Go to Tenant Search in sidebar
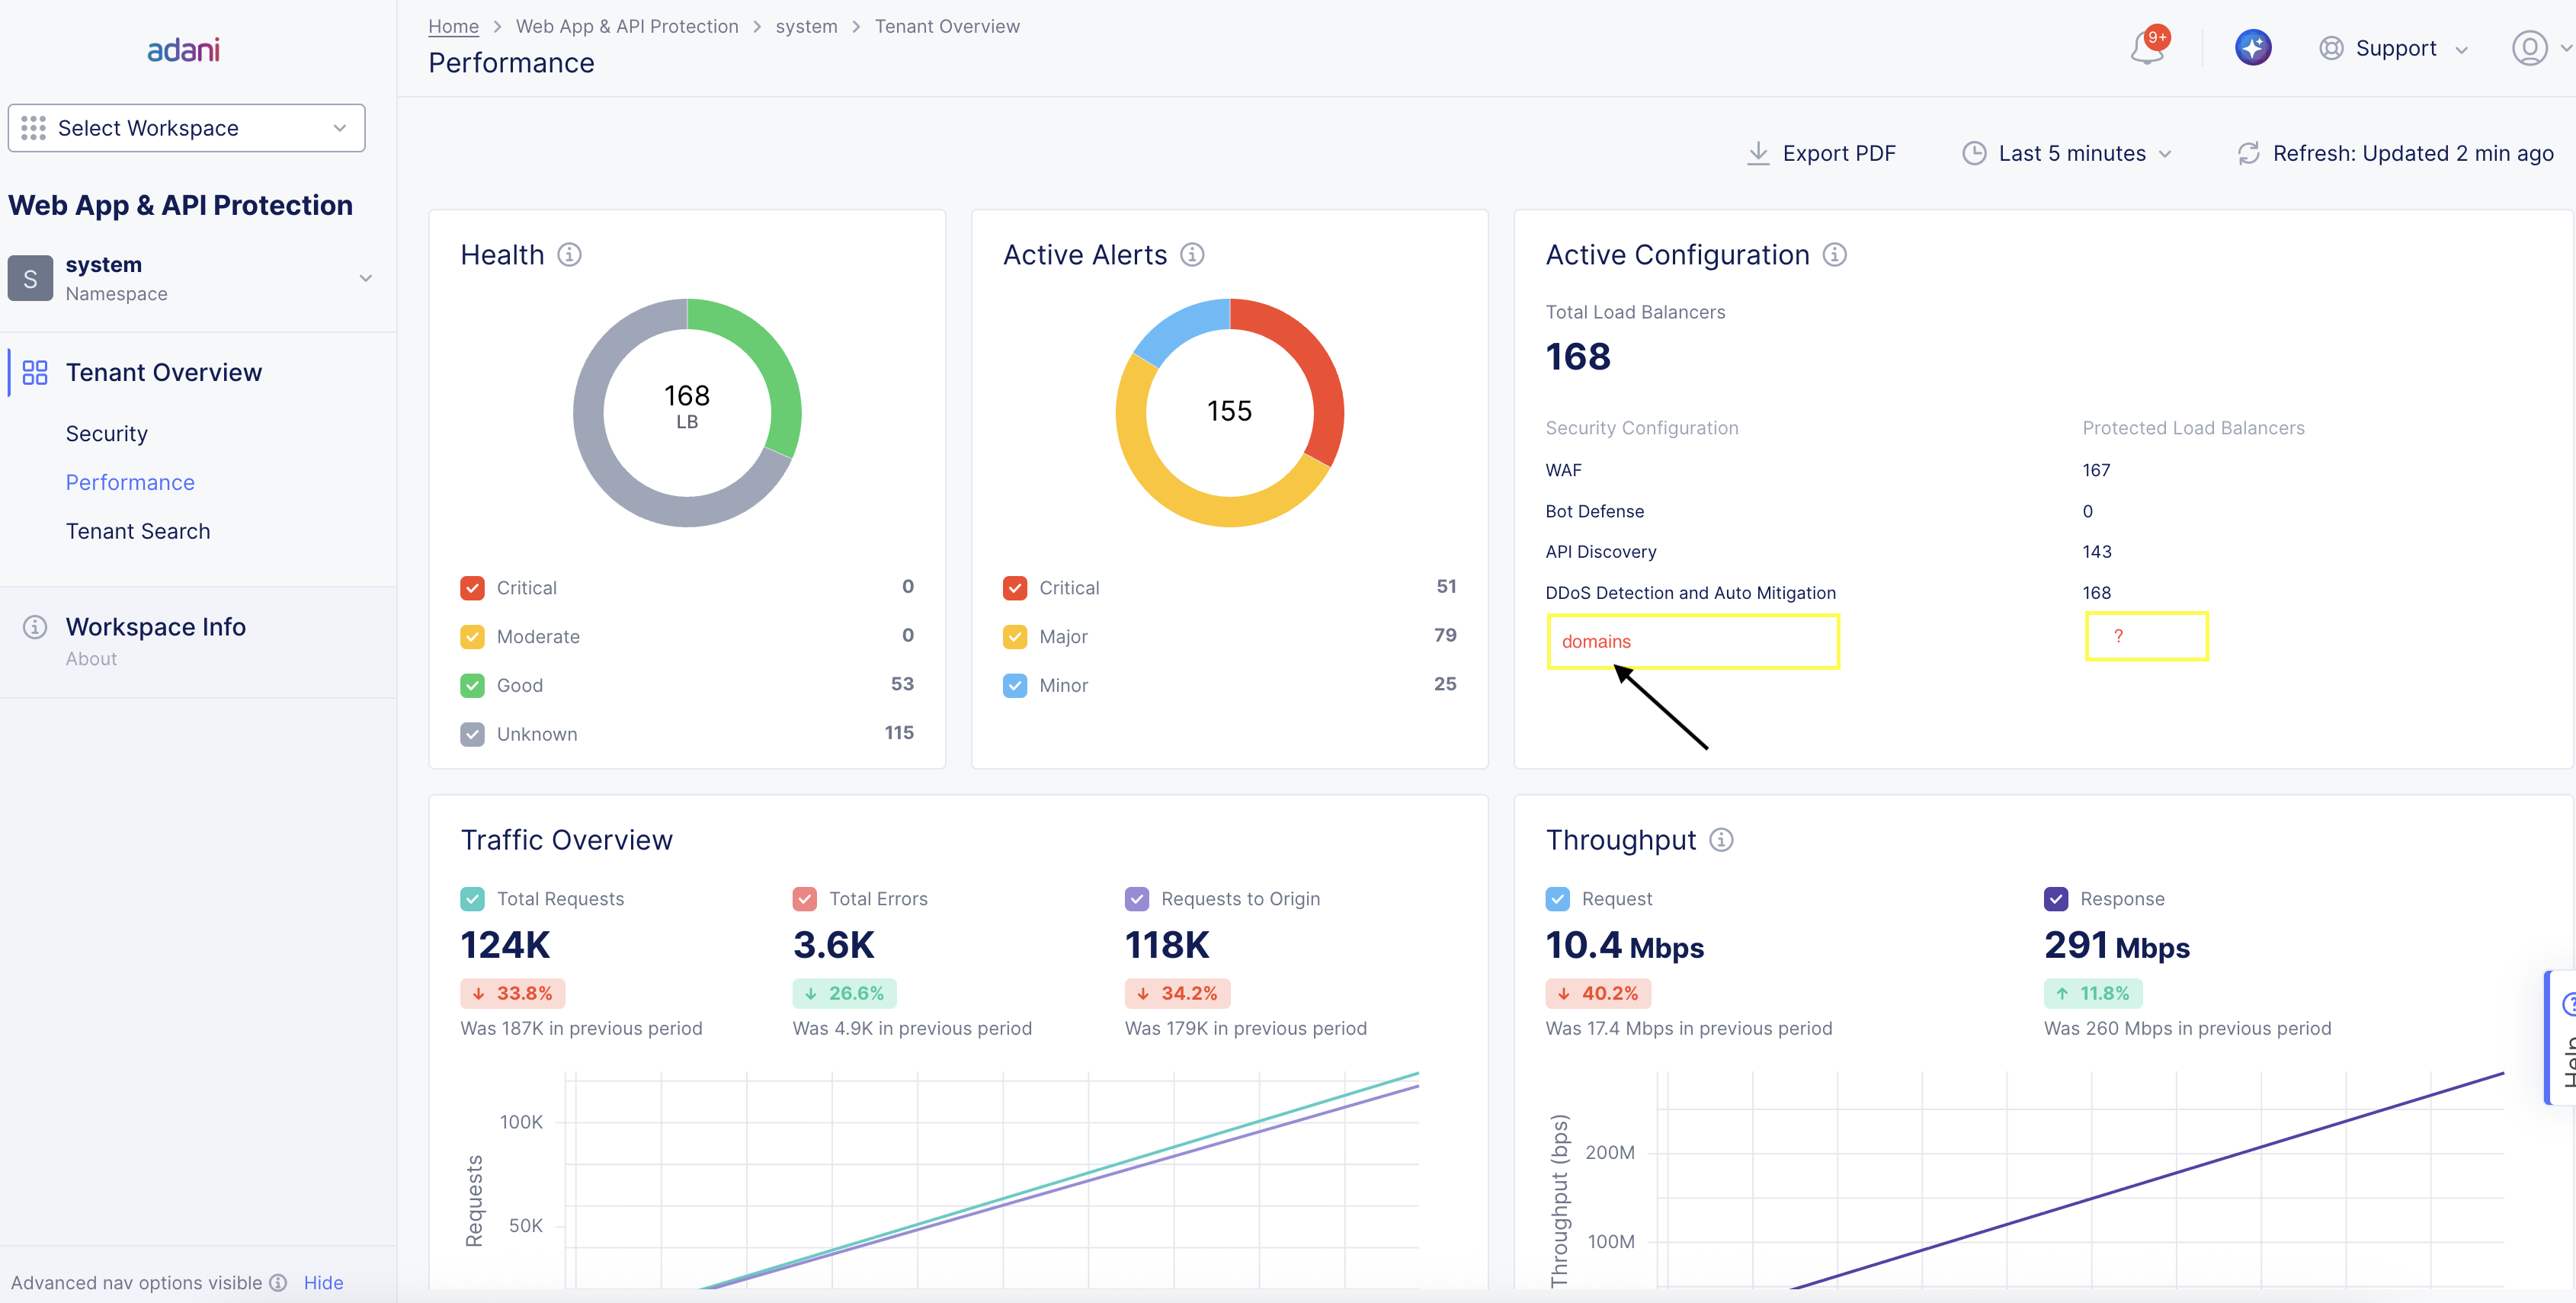Viewport: 2576px width, 1303px height. click(x=138, y=531)
